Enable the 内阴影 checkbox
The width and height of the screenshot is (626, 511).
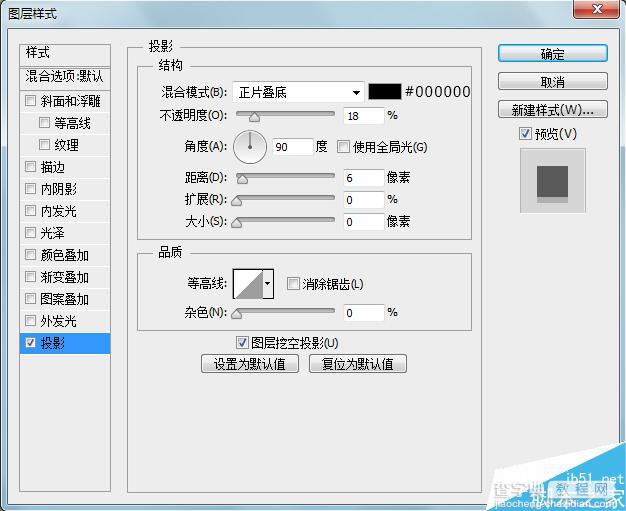coord(30,188)
